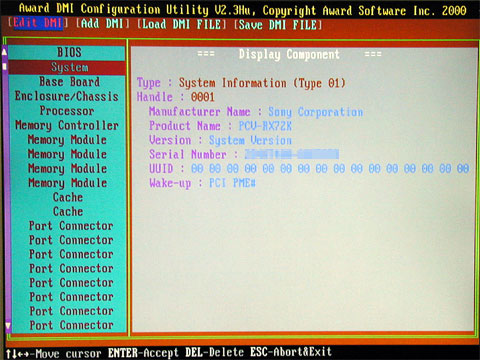Select Memory Module directly under Memory Controller

67,140
